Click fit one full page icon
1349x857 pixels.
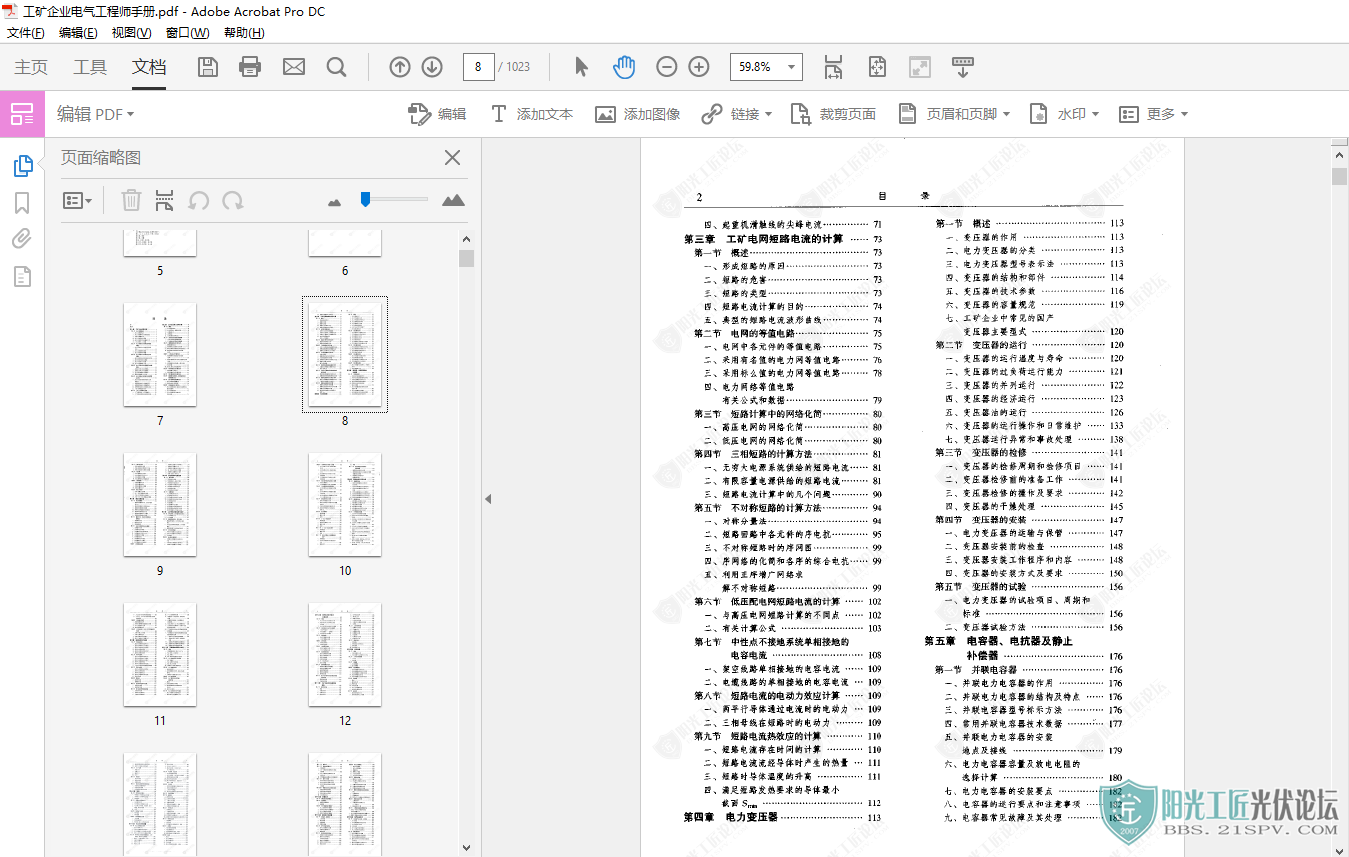tap(877, 67)
